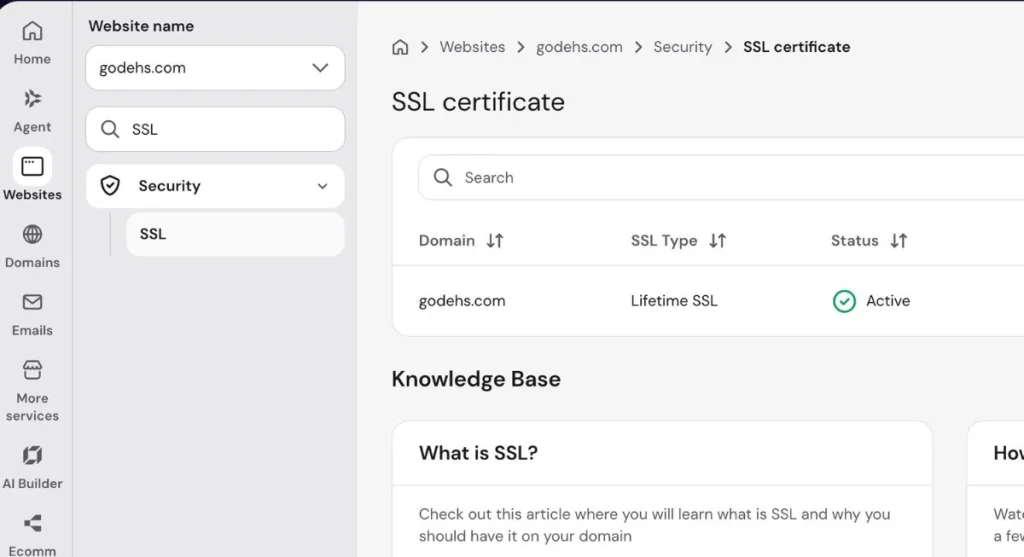Go to the Domains section
This screenshot has height=557, width=1024.
pos(32,247)
